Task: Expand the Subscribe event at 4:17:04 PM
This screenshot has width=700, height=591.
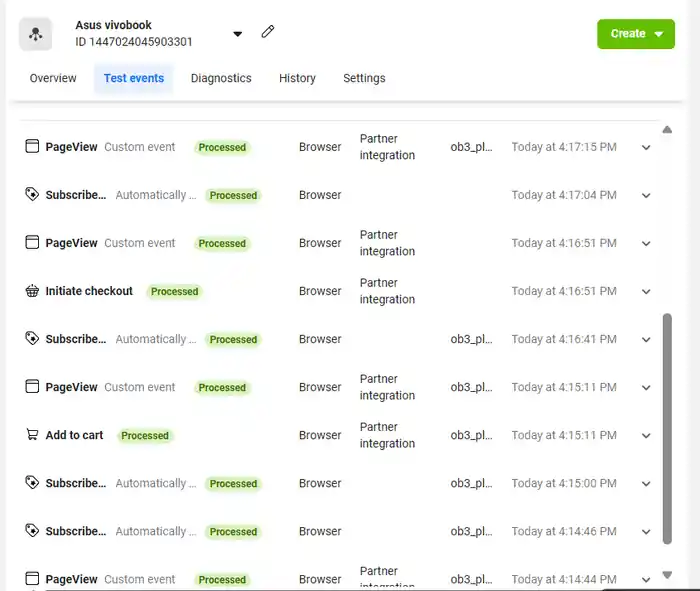Action: 646,196
